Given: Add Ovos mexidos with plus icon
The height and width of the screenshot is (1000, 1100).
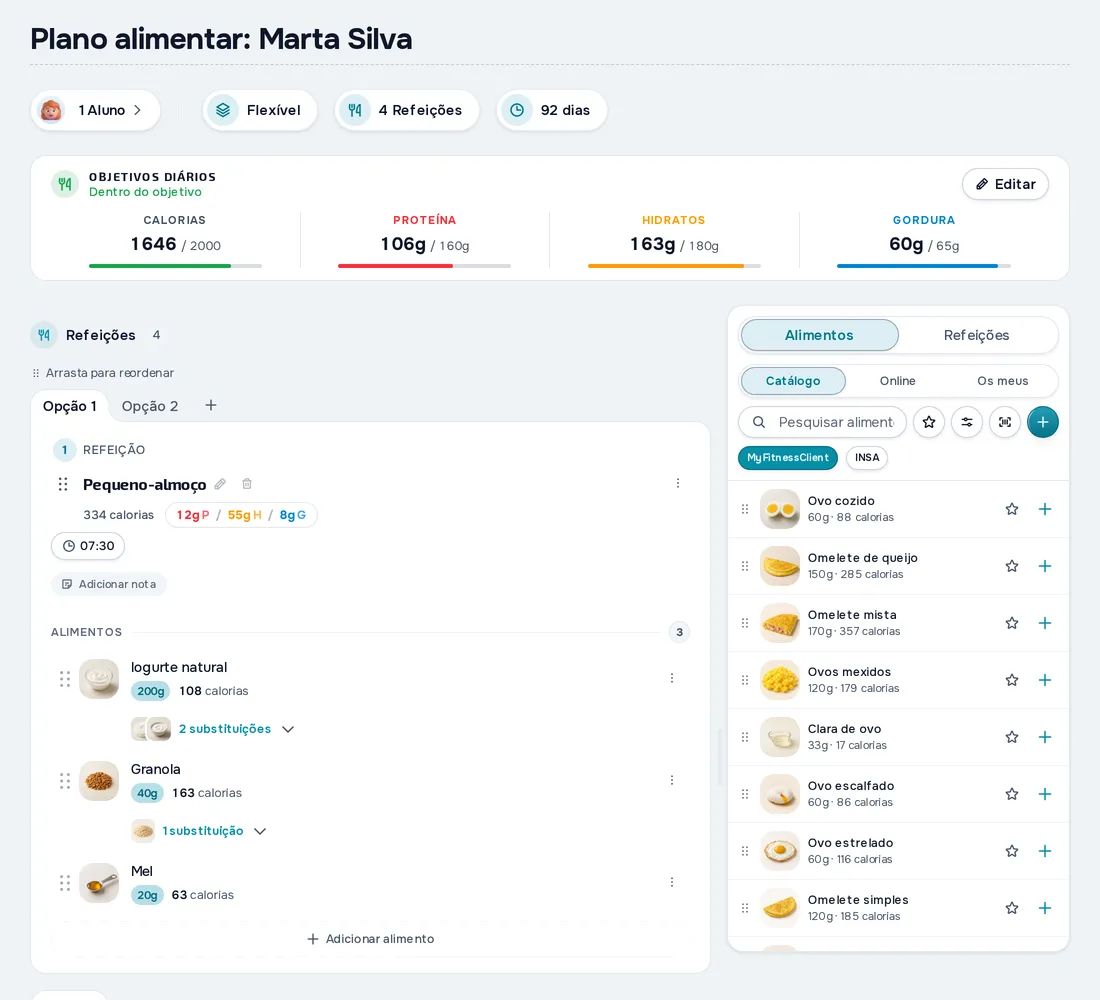Looking at the screenshot, I should [1045, 679].
